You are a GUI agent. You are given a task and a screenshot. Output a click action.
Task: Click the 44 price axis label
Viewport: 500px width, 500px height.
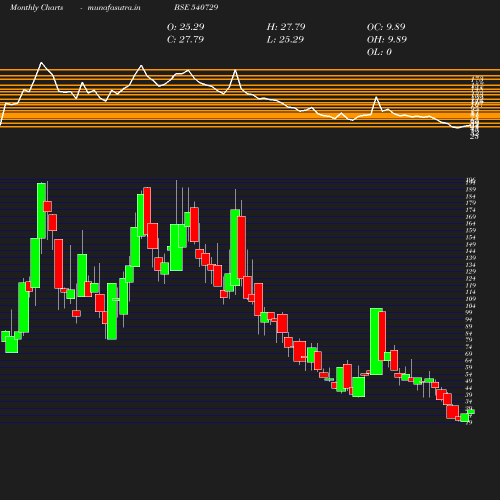point(469,388)
